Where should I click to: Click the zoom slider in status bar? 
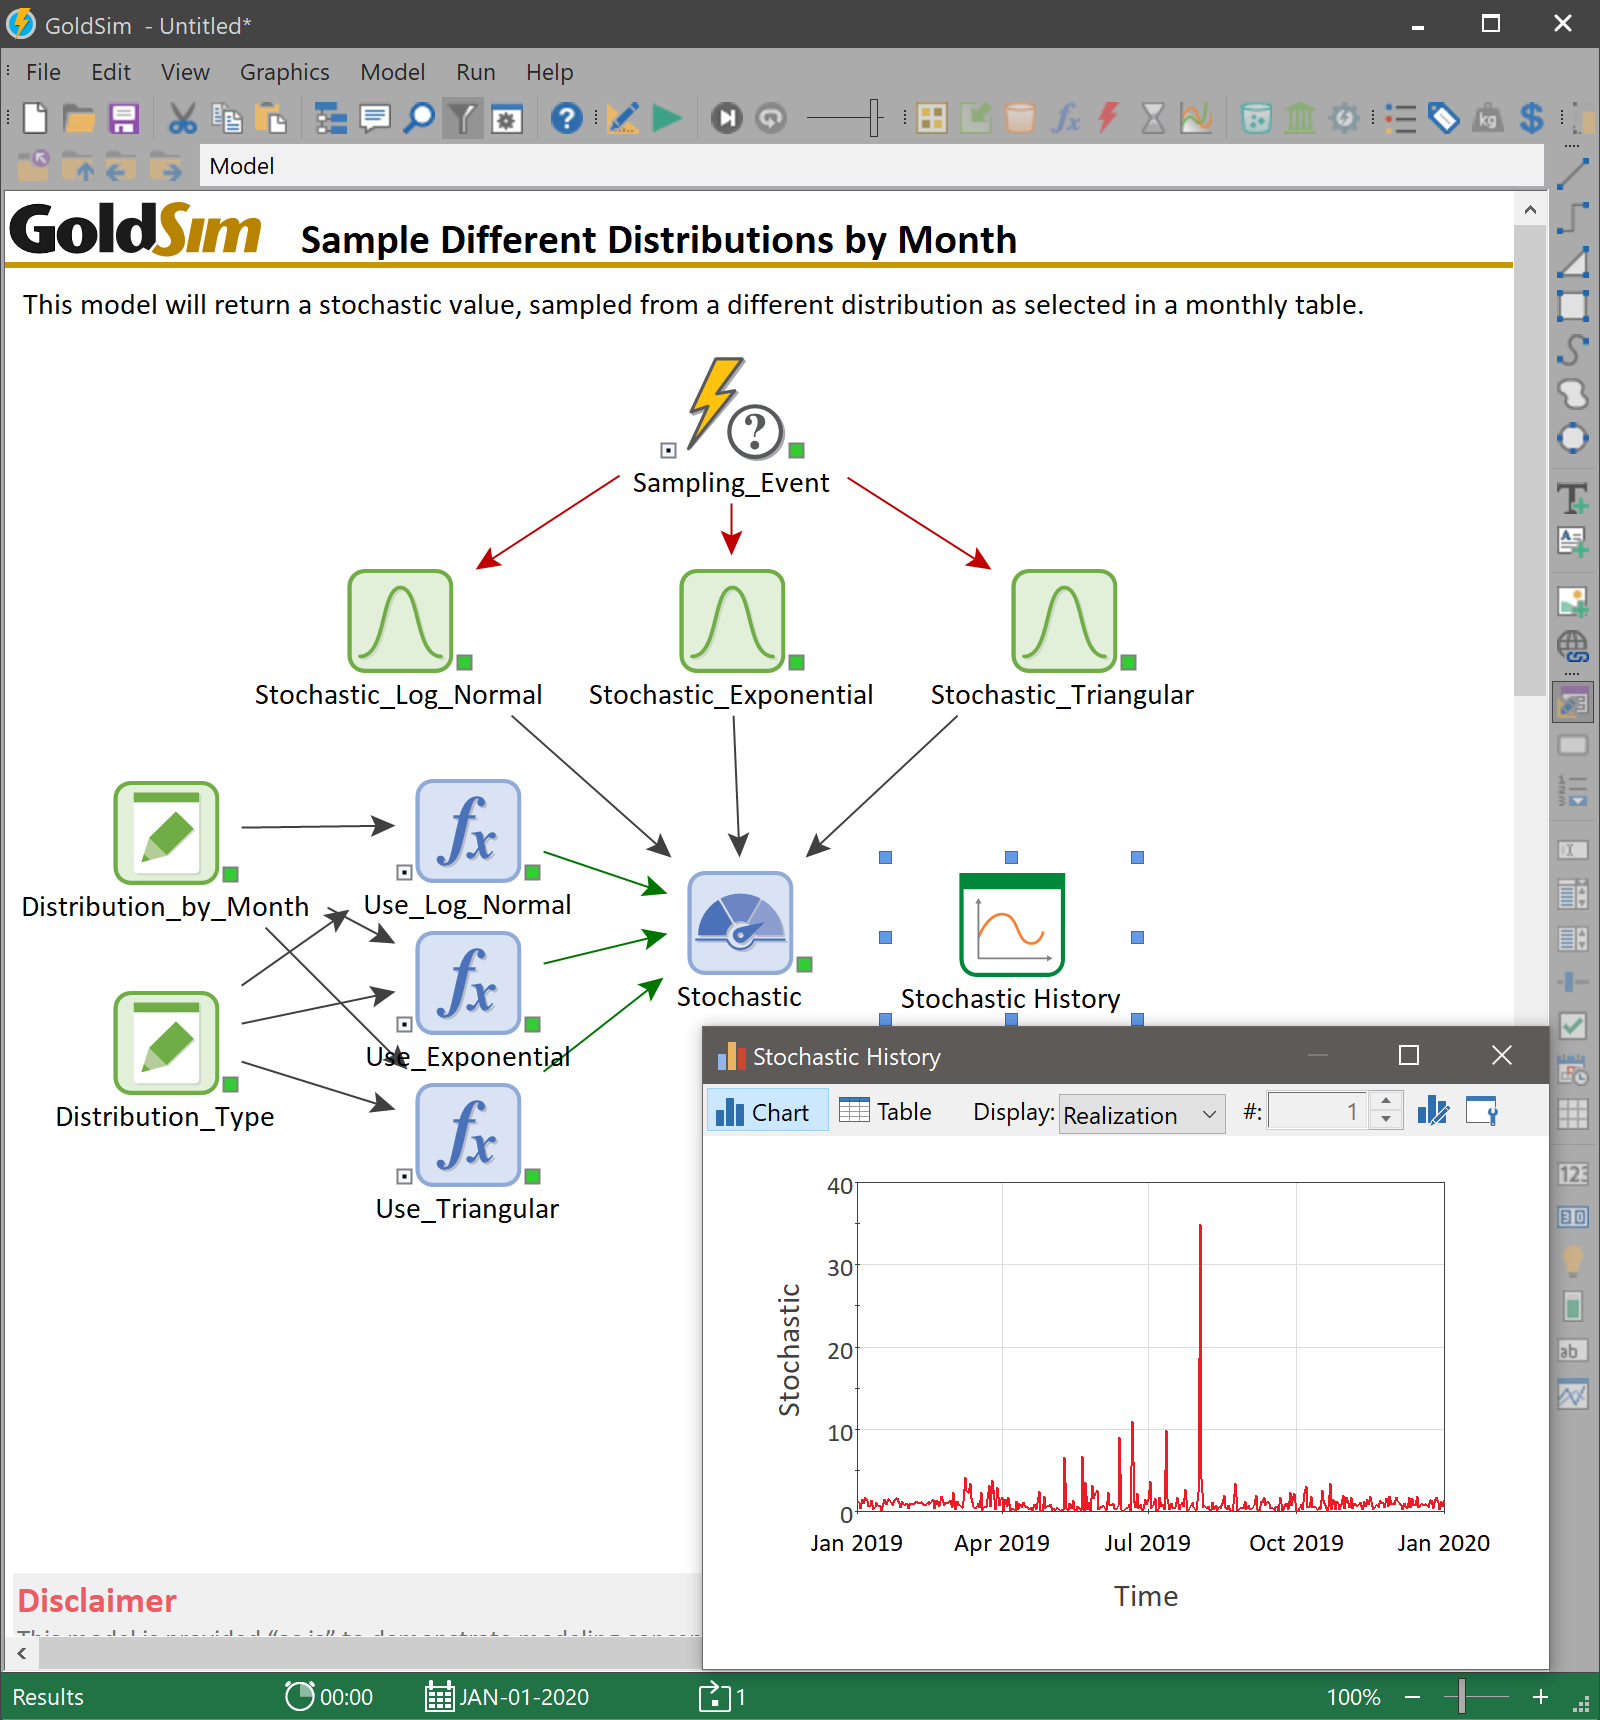pos(1462,1697)
